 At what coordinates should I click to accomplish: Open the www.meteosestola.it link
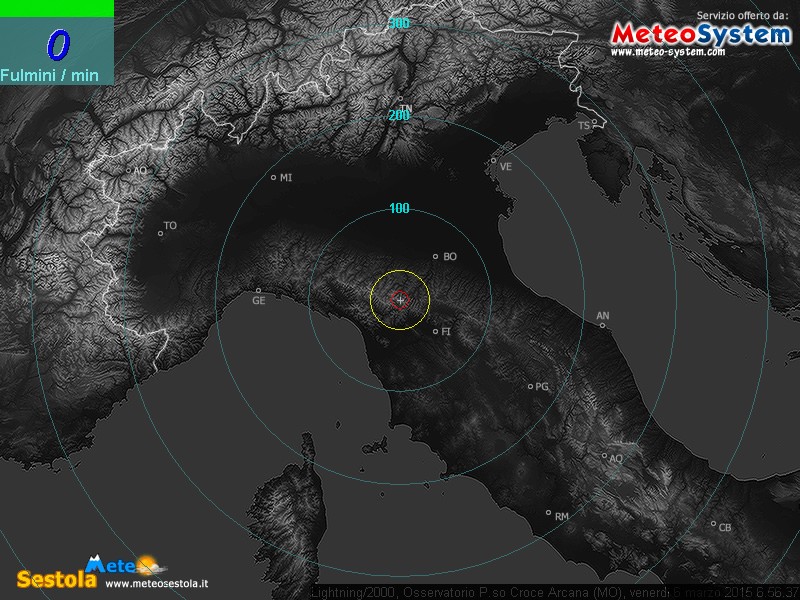pyautogui.click(x=156, y=583)
